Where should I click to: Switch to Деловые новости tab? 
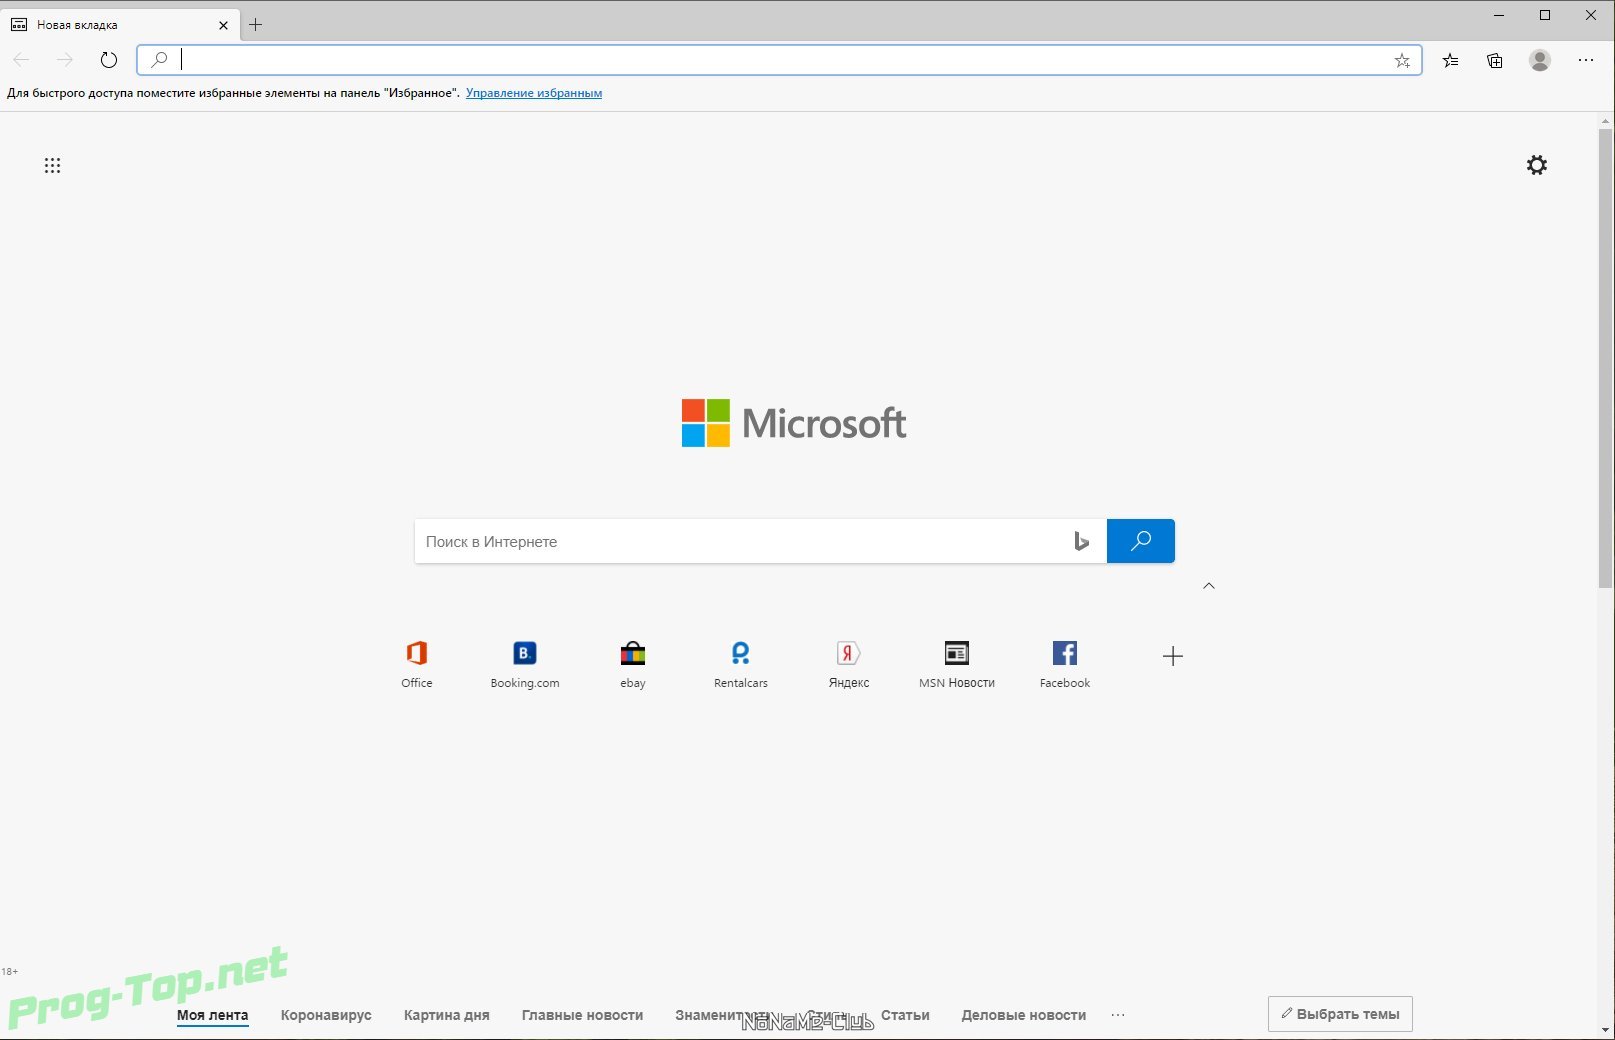1024,1015
